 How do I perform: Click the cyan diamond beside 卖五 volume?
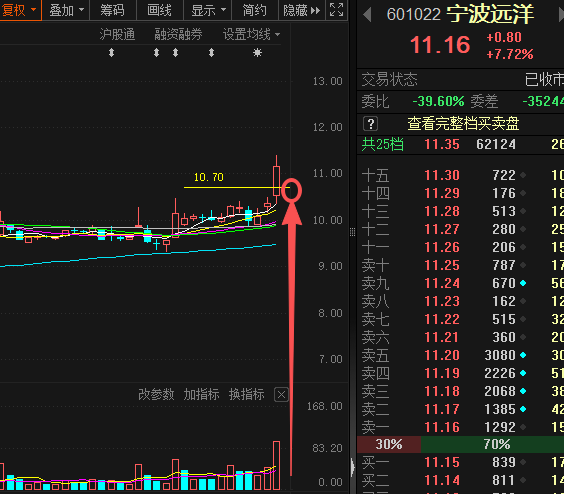click(x=523, y=355)
